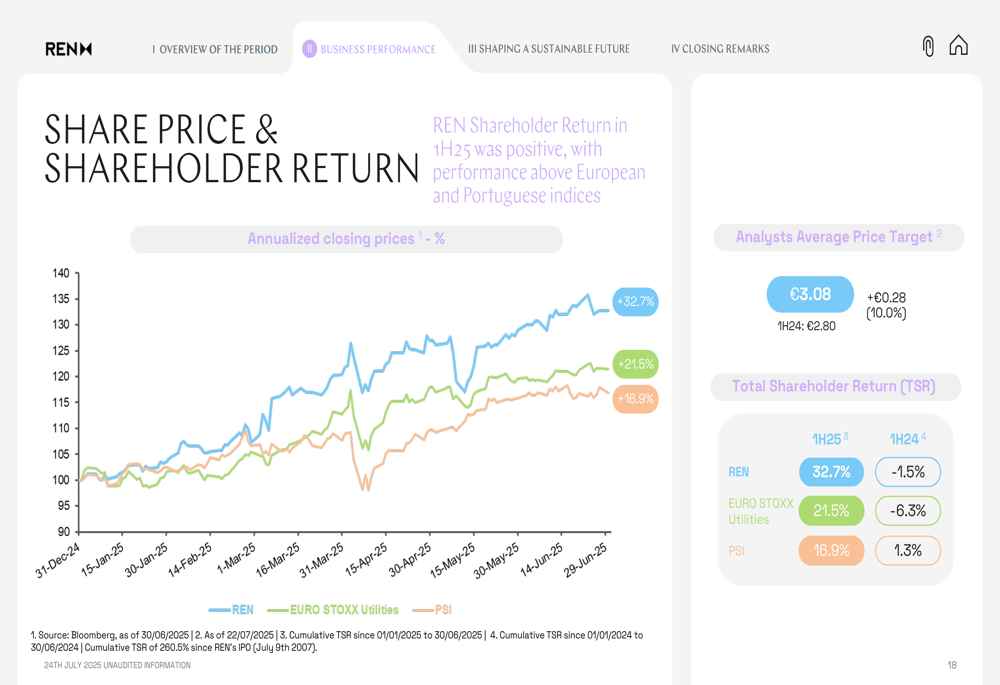
Task: Click the 14-Feb-25 axis date label
Action: coord(189,560)
